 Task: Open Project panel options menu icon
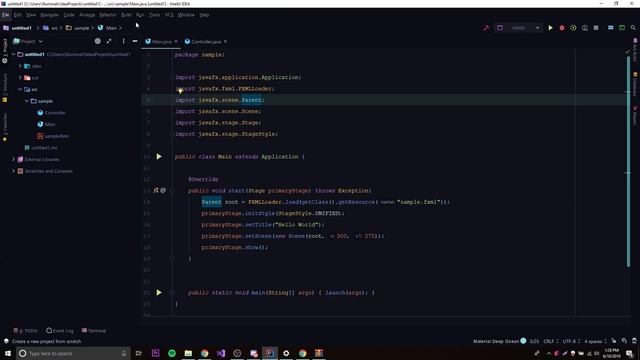coord(123,41)
